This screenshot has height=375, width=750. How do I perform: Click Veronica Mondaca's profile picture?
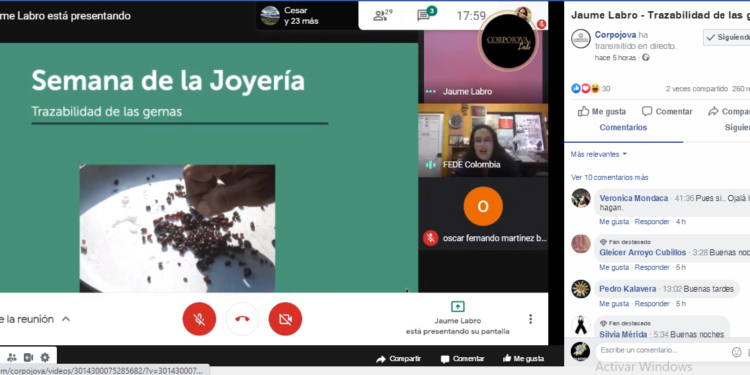coord(581,198)
